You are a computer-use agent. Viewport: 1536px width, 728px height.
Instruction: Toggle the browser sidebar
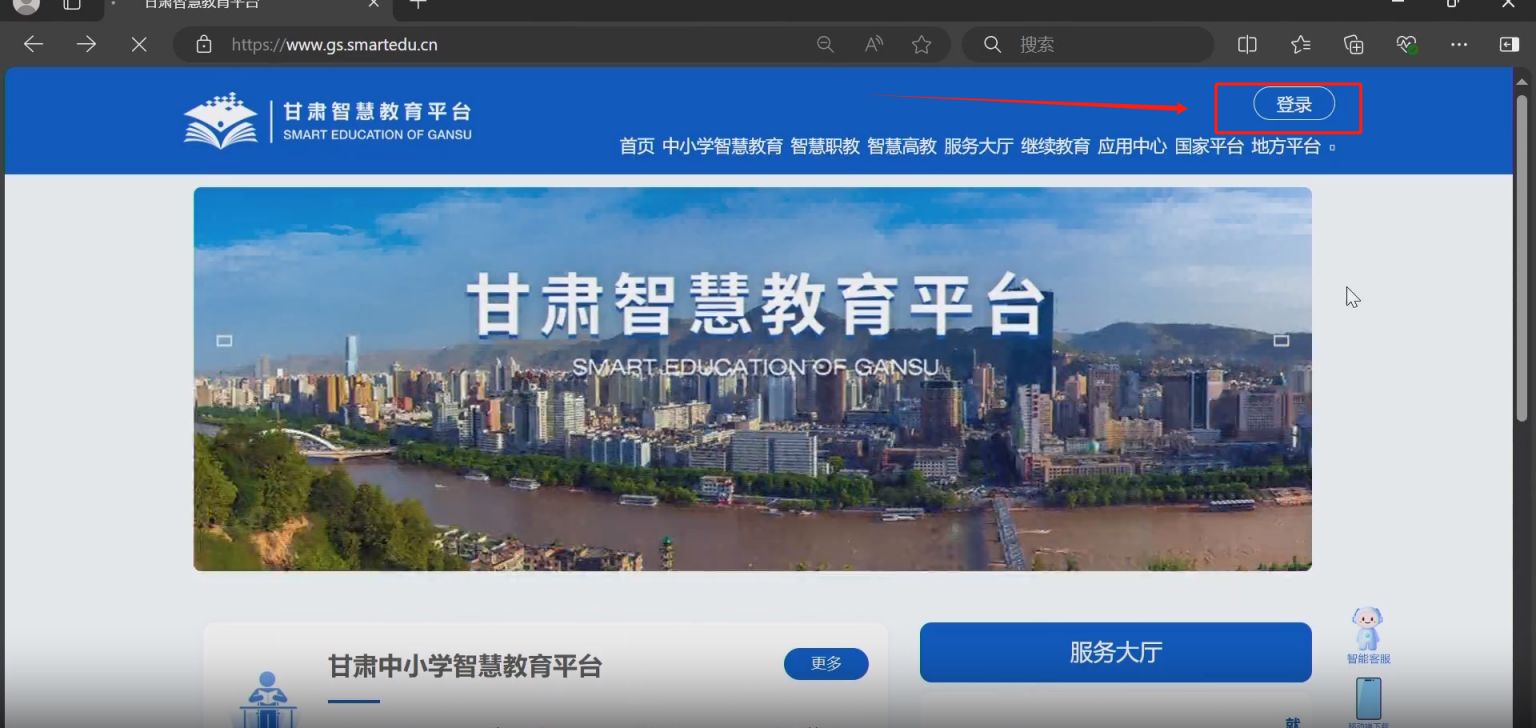click(x=1509, y=44)
